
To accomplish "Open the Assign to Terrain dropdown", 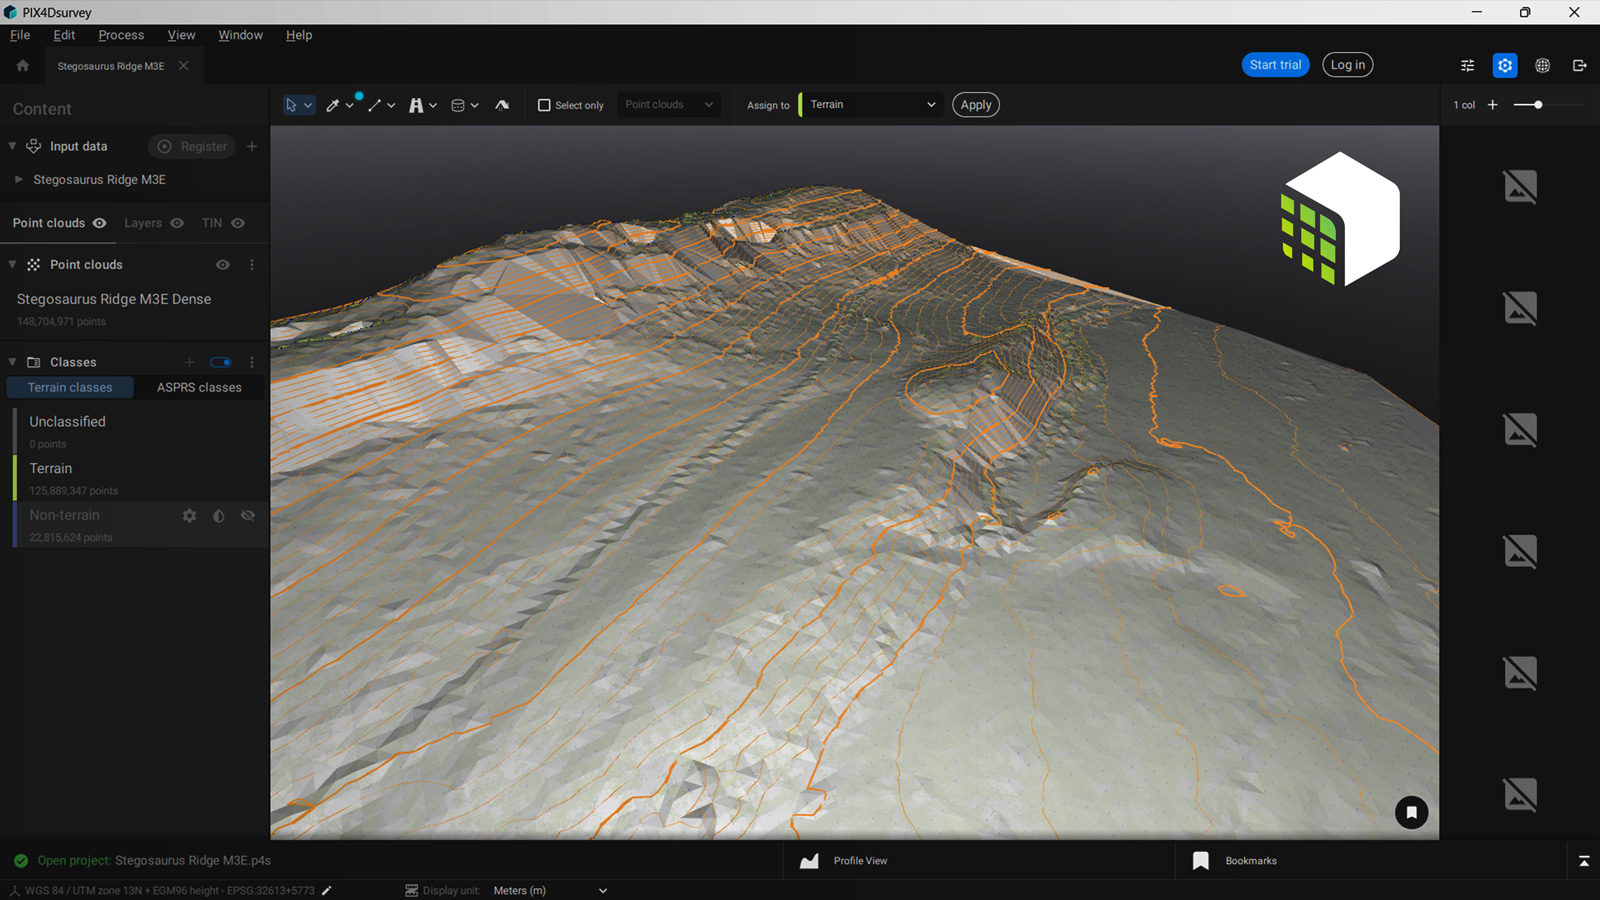I will pyautogui.click(x=872, y=105).
